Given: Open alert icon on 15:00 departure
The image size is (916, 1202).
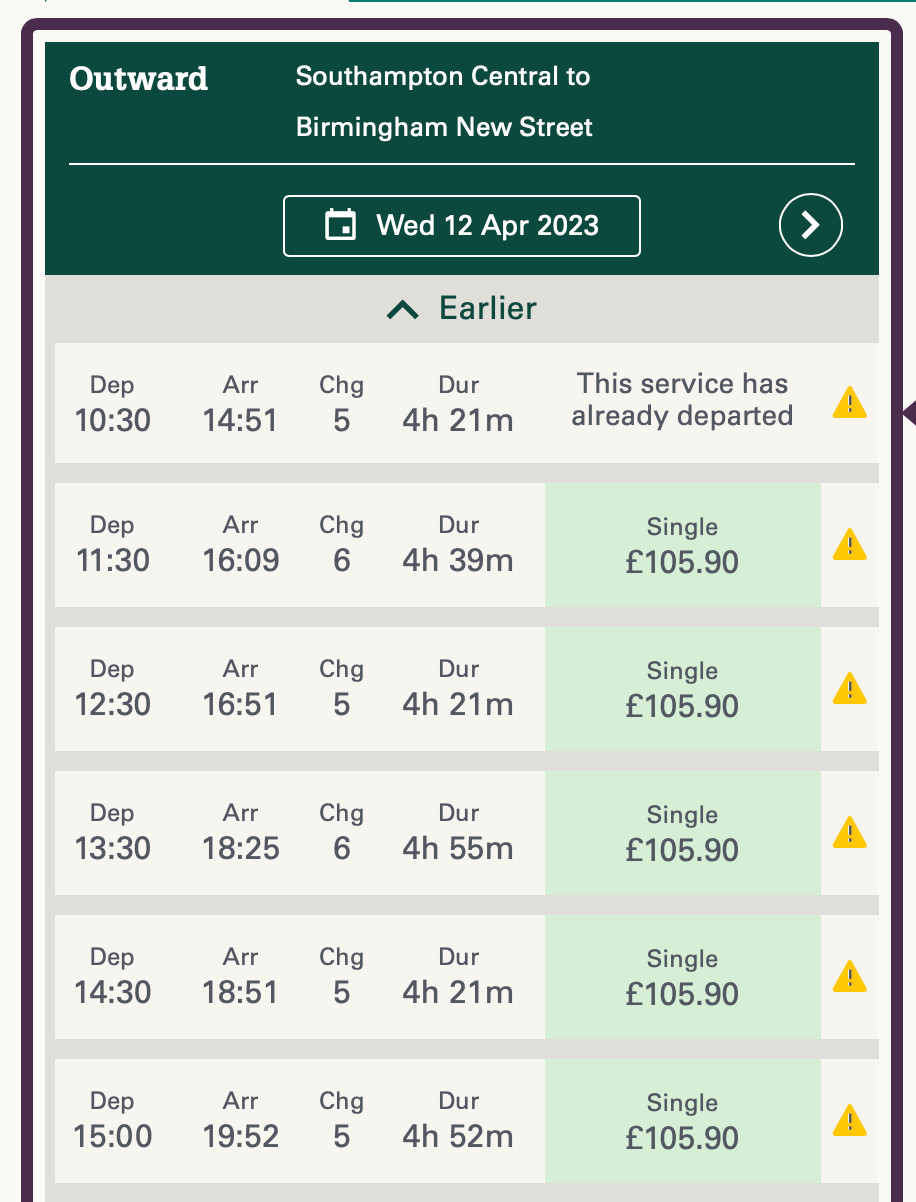Looking at the screenshot, I should pyautogui.click(x=849, y=1121).
